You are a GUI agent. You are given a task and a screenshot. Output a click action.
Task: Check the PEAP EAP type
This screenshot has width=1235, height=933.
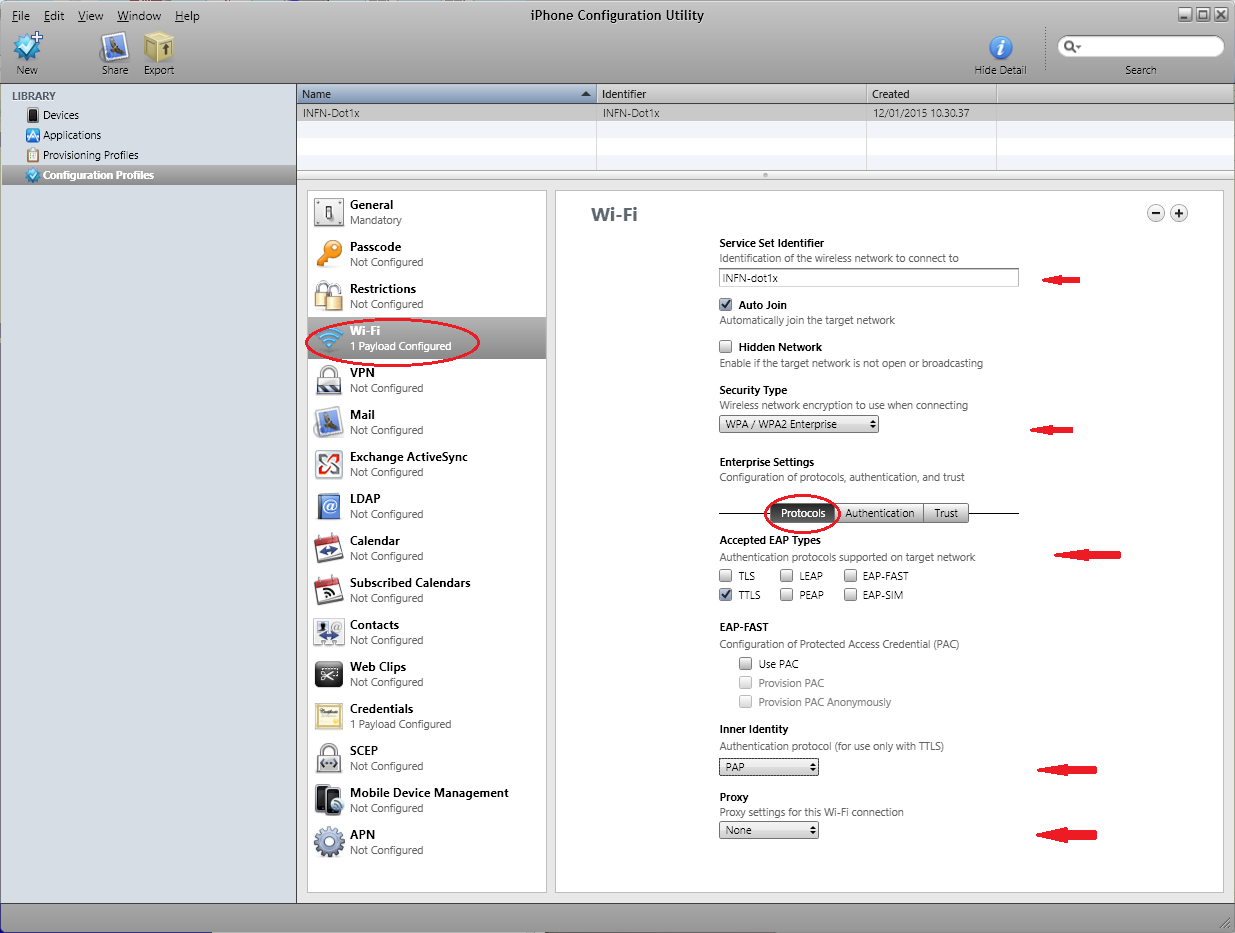pos(787,594)
